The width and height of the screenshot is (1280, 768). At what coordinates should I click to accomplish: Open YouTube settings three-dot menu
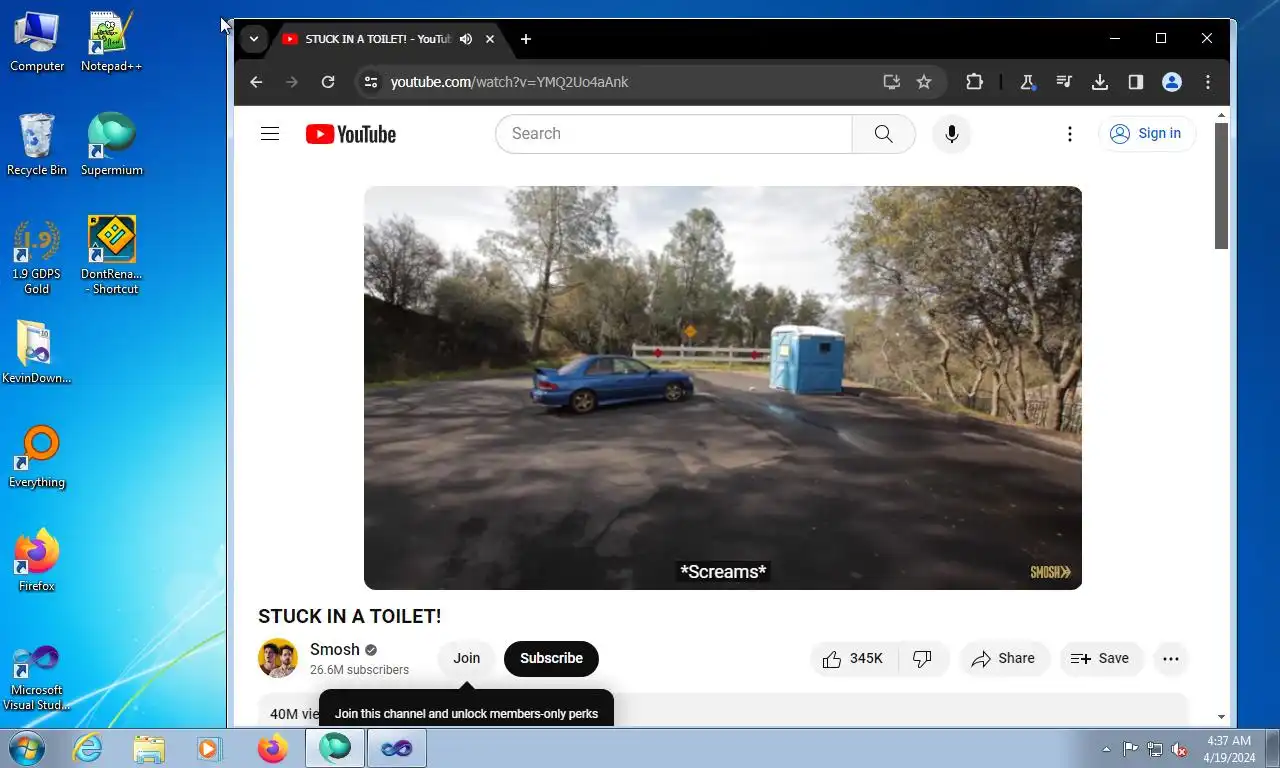[x=1070, y=134]
